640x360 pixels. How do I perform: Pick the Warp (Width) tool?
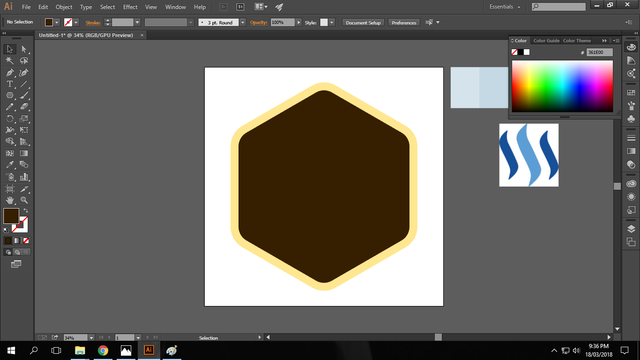click(x=9, y=130)
